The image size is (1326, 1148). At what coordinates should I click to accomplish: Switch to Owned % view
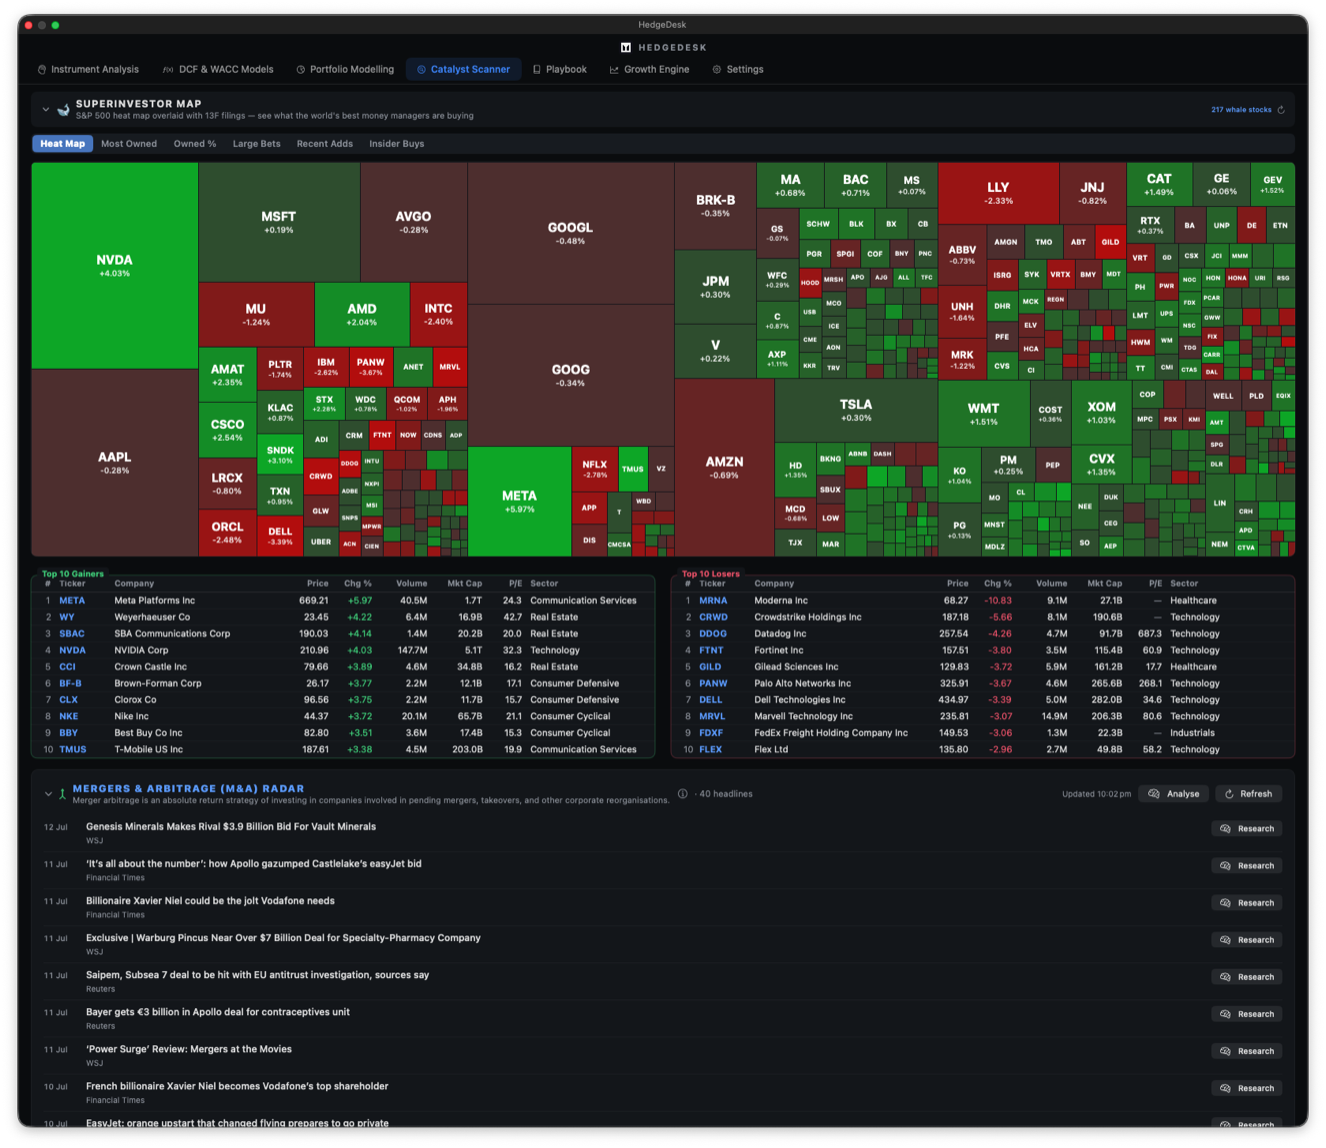click(x=195, y=144)
